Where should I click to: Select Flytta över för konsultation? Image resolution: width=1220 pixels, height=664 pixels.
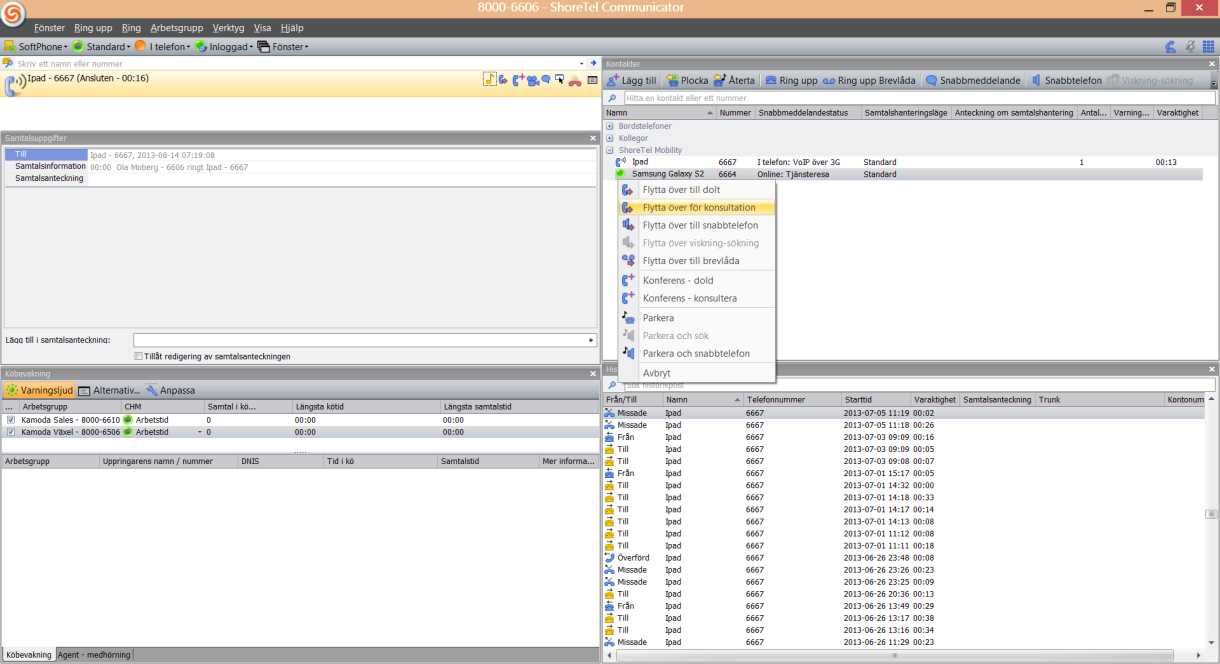697,208
